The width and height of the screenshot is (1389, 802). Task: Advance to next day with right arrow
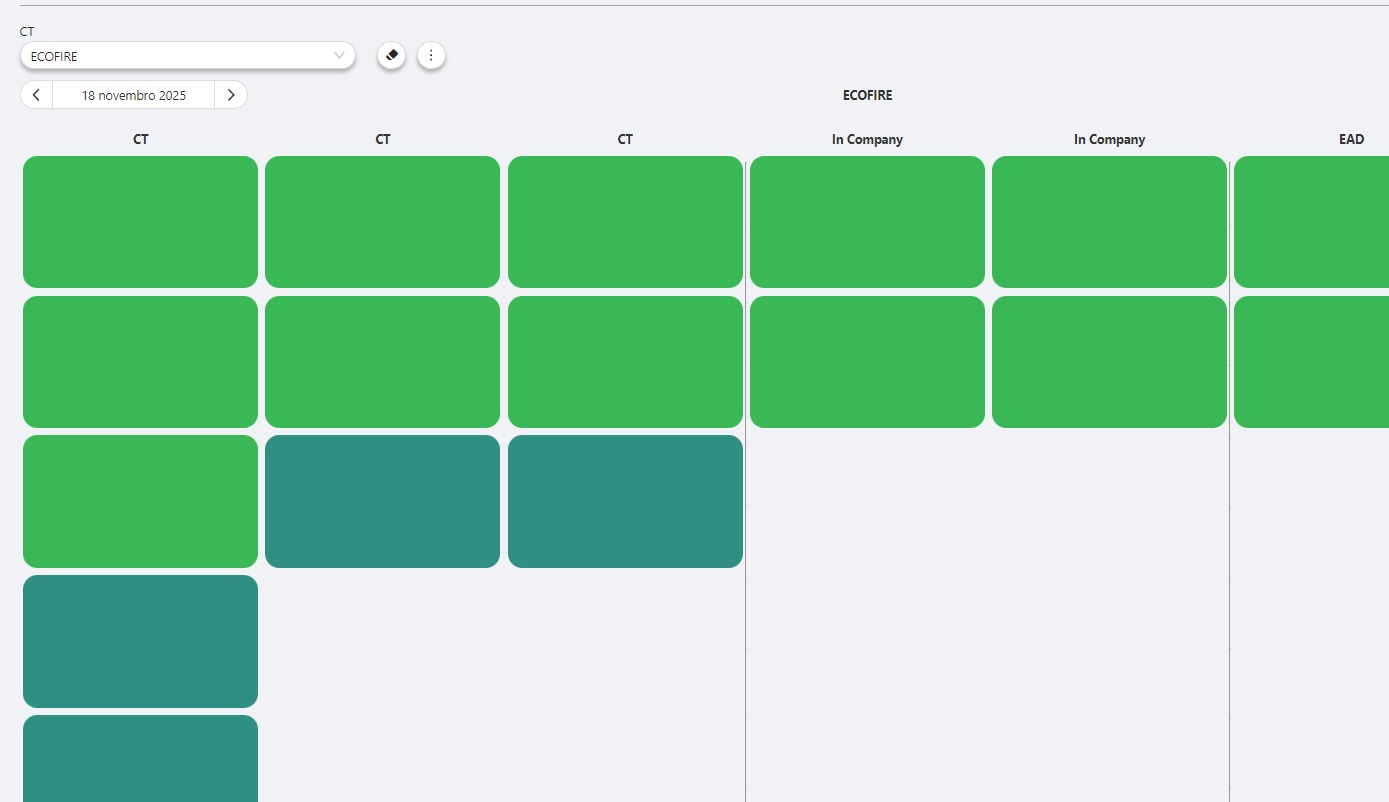231,95
